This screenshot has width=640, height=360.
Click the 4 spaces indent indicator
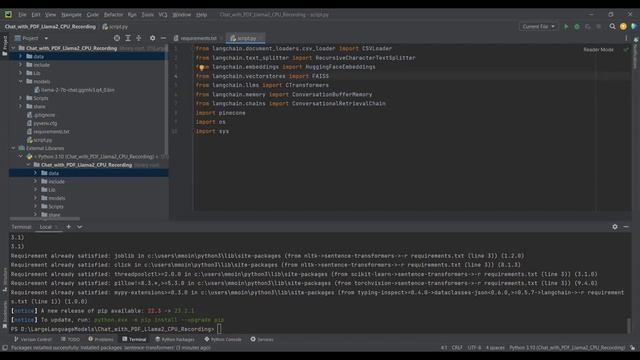pos(495,348)
